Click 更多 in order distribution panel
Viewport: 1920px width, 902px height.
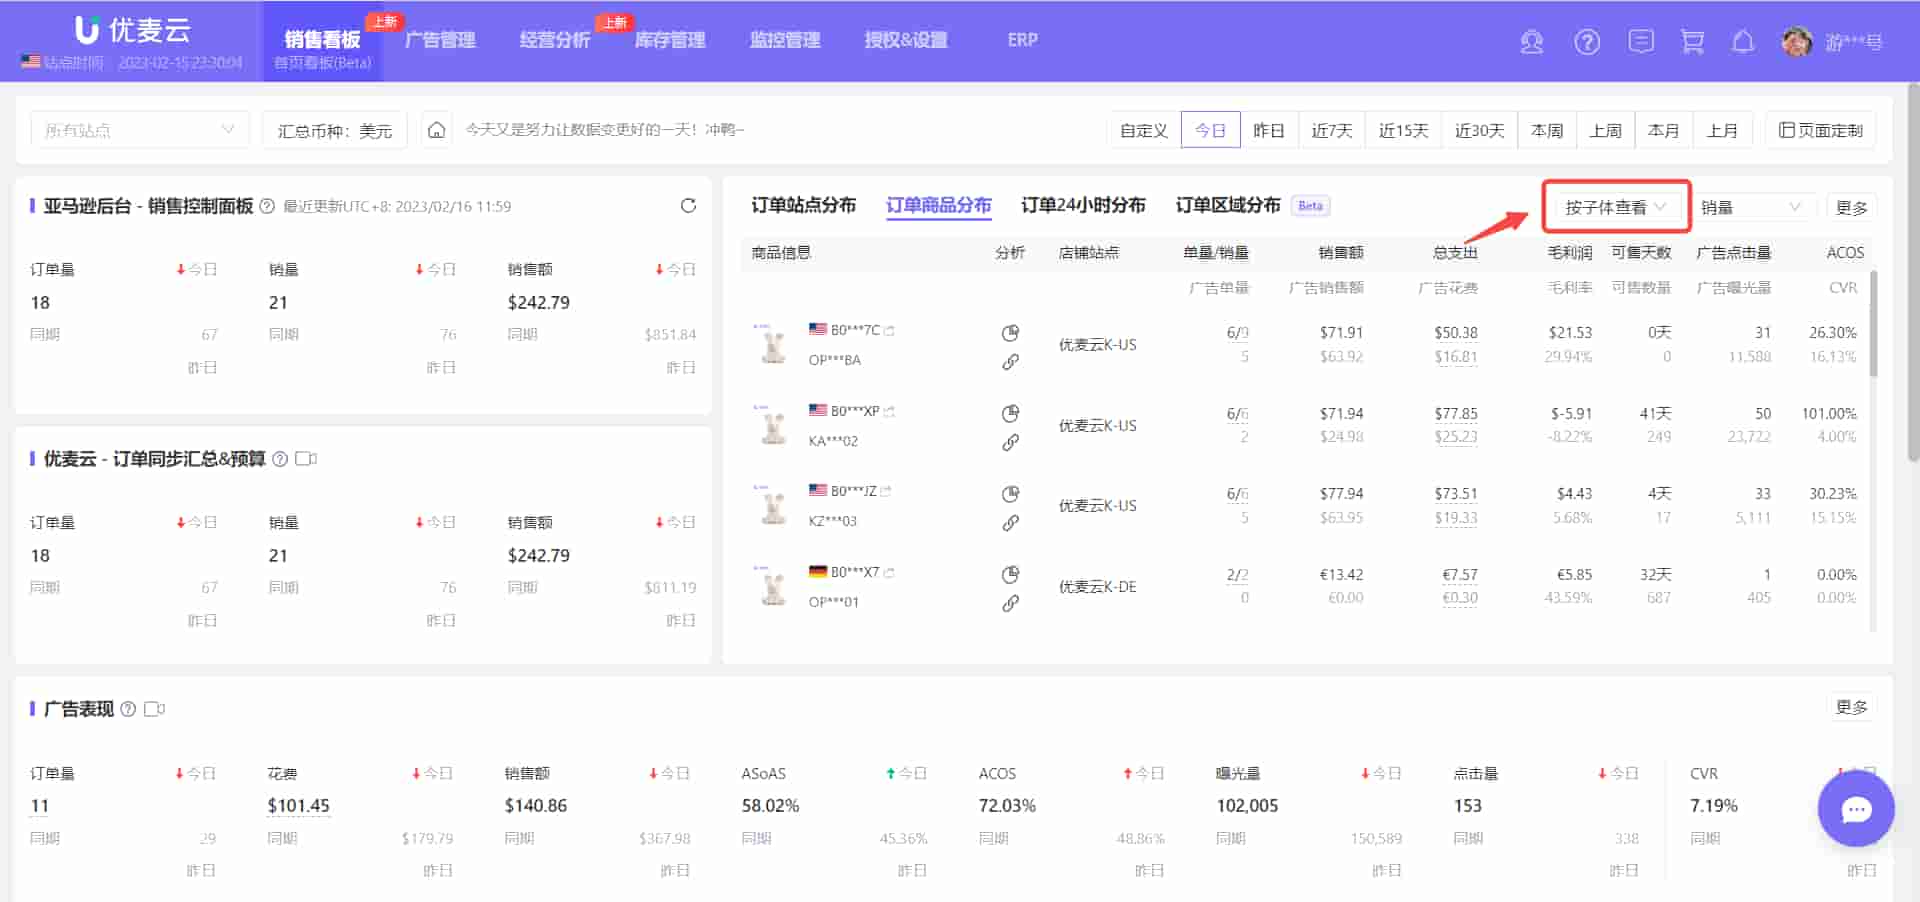[1851, 207]
